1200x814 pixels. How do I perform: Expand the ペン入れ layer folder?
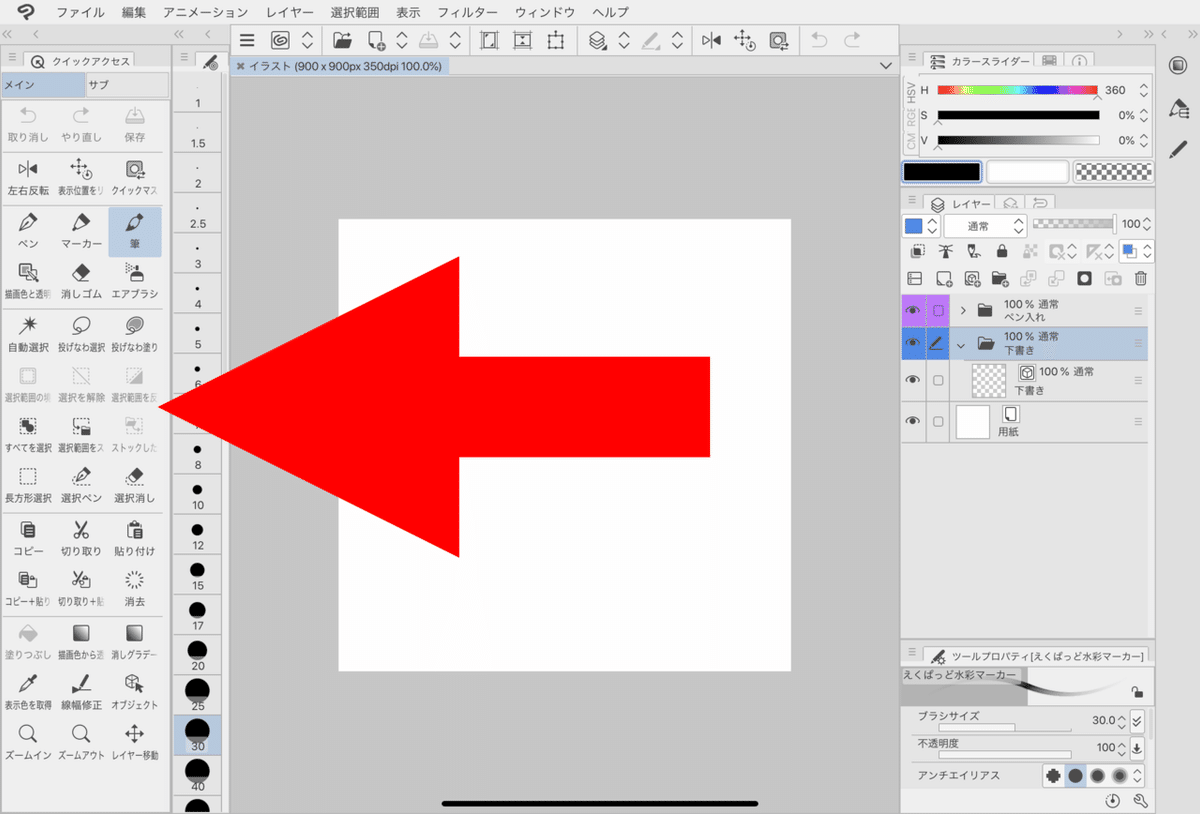point(963,311)
